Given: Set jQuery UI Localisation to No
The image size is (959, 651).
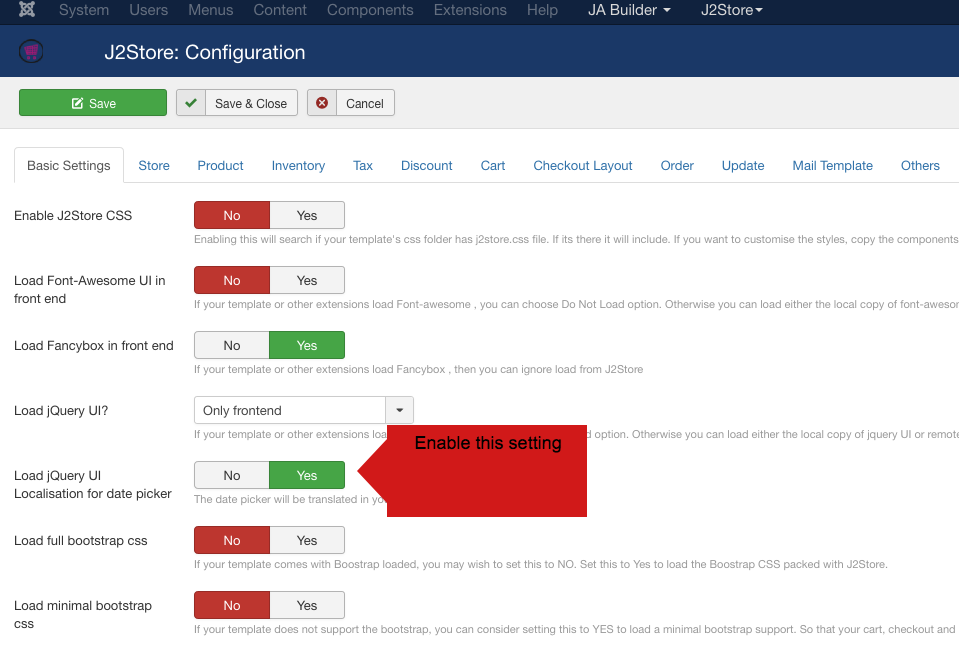Looking at the screenshot, I should 232,475.
